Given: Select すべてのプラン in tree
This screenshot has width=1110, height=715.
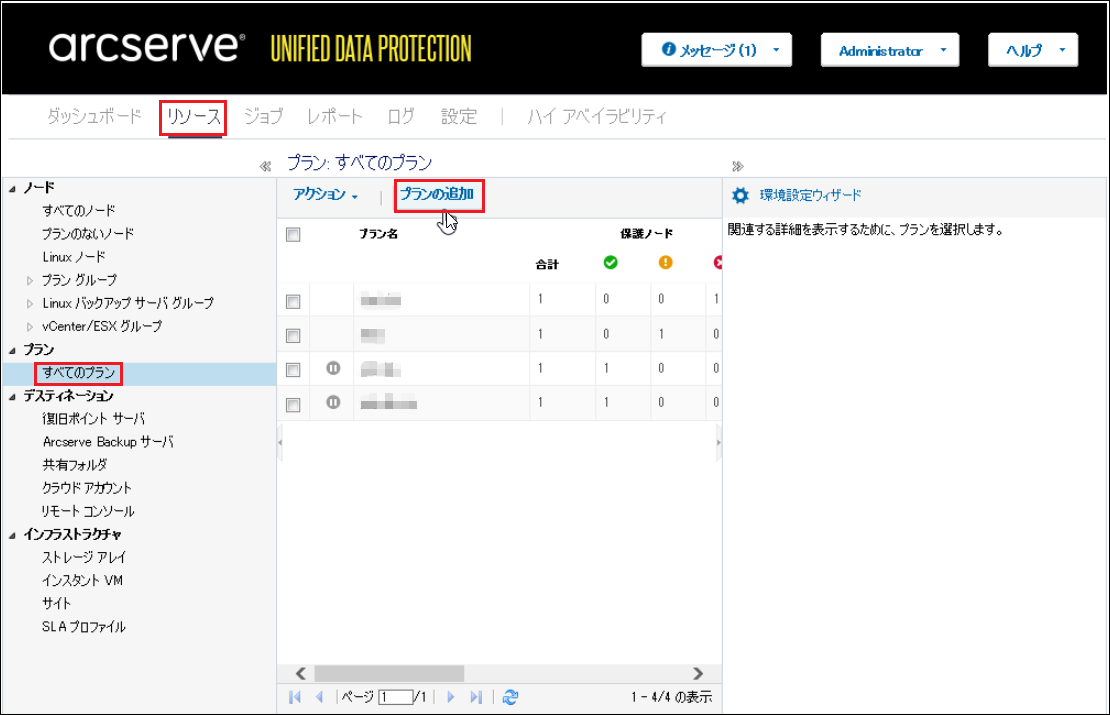Looking at the screenshot, I should 79,372.
